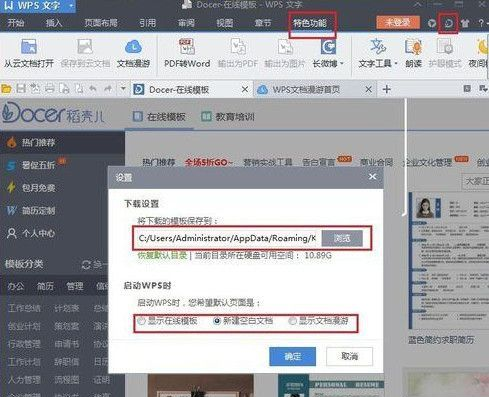Toggle 护眼模式 eye protection mode
The height and width of the screenshot is (397, 489).
click(445, 53)
